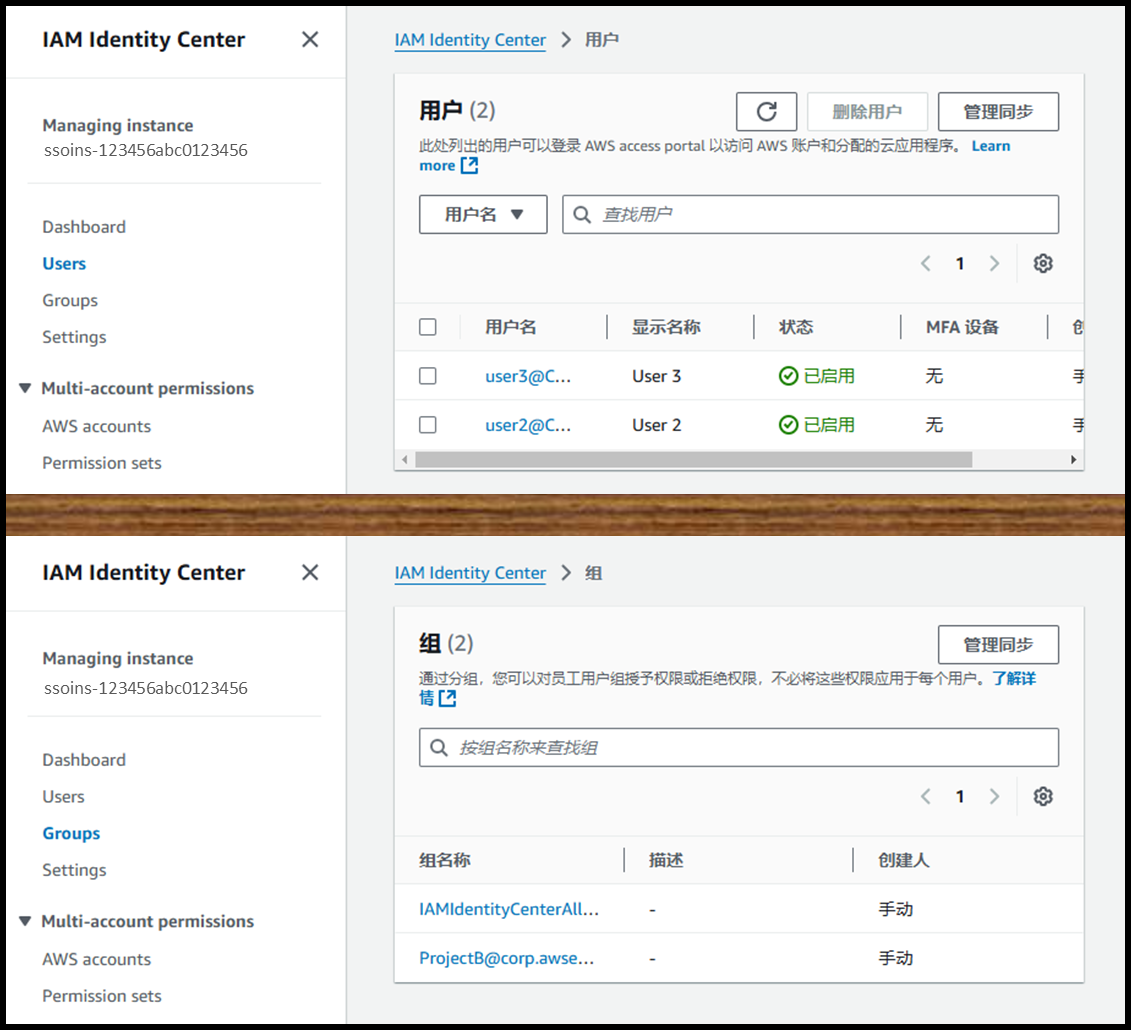The image size is (1131, 1030).
Task: Click the enabled status icon for User 2
Action: click(x=788, y=425)
